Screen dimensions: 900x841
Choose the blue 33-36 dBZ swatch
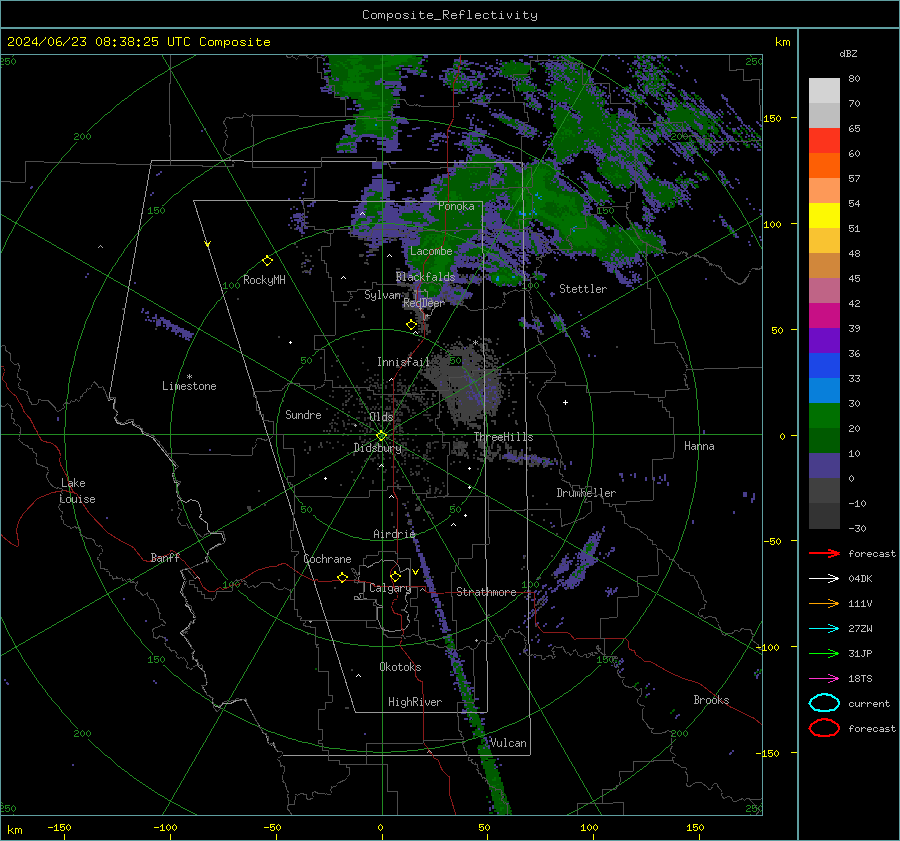824,365
